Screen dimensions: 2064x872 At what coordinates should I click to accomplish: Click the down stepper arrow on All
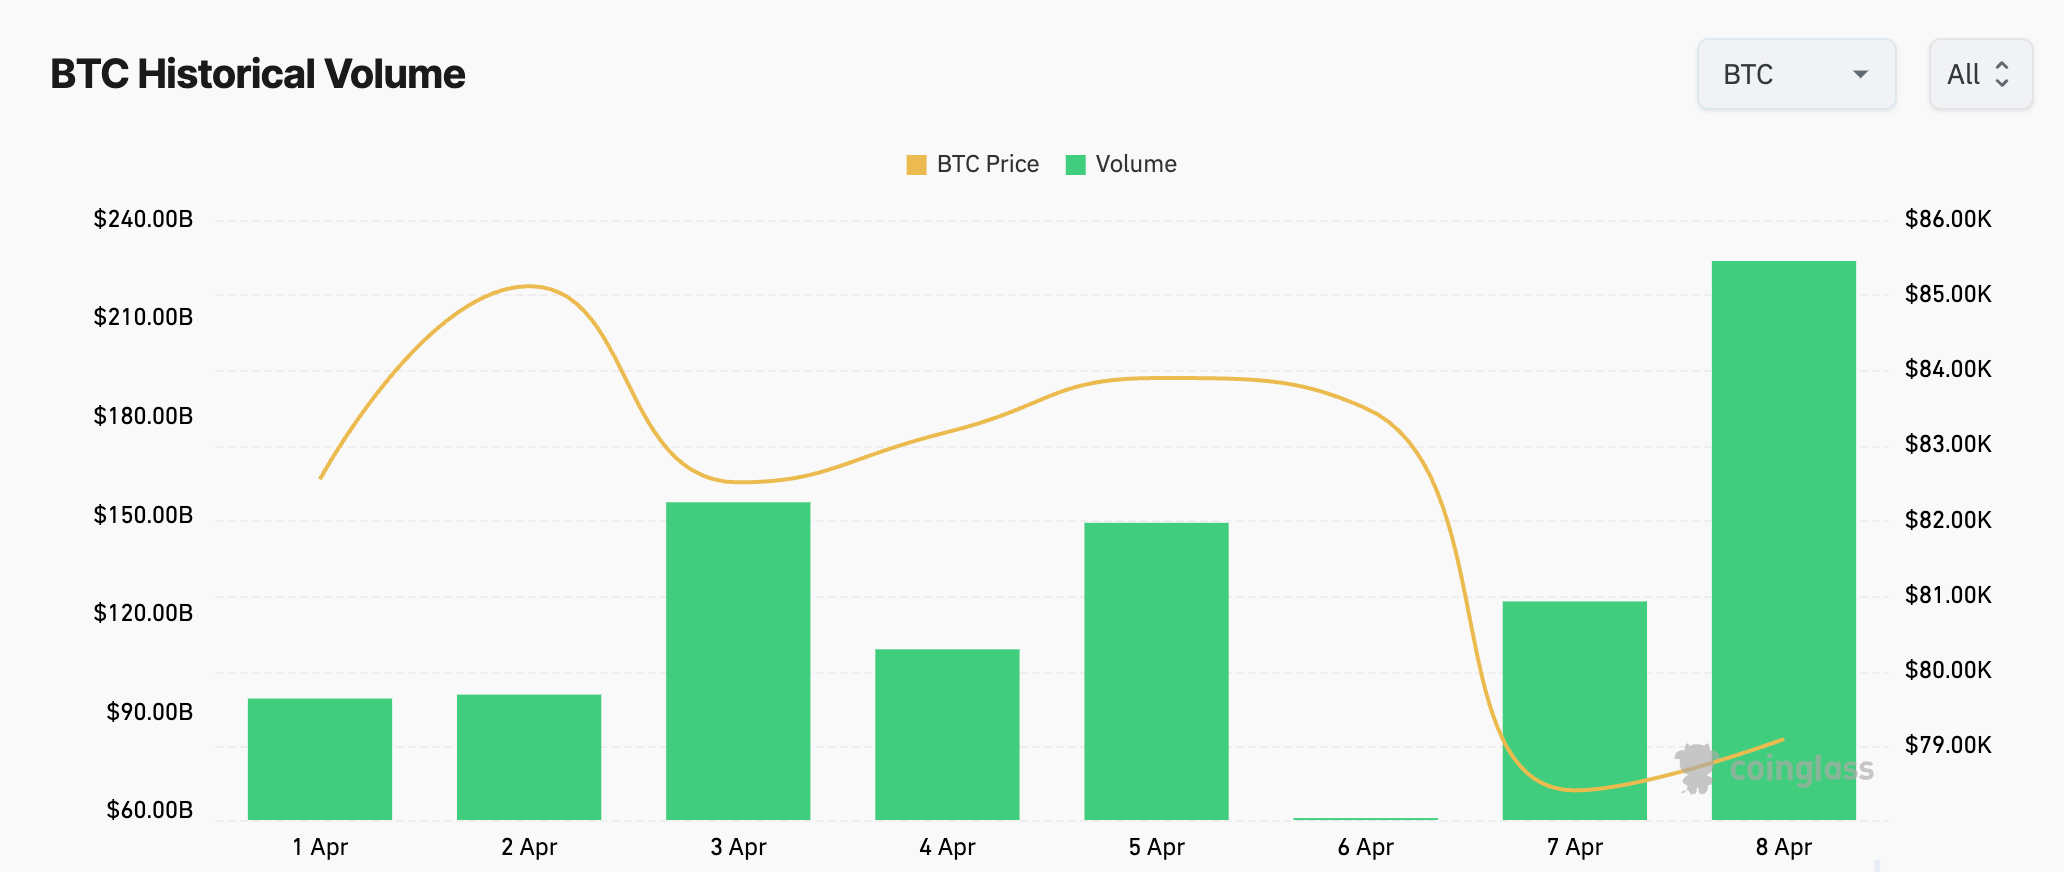pyautogui.click(x=2003, y=81)
